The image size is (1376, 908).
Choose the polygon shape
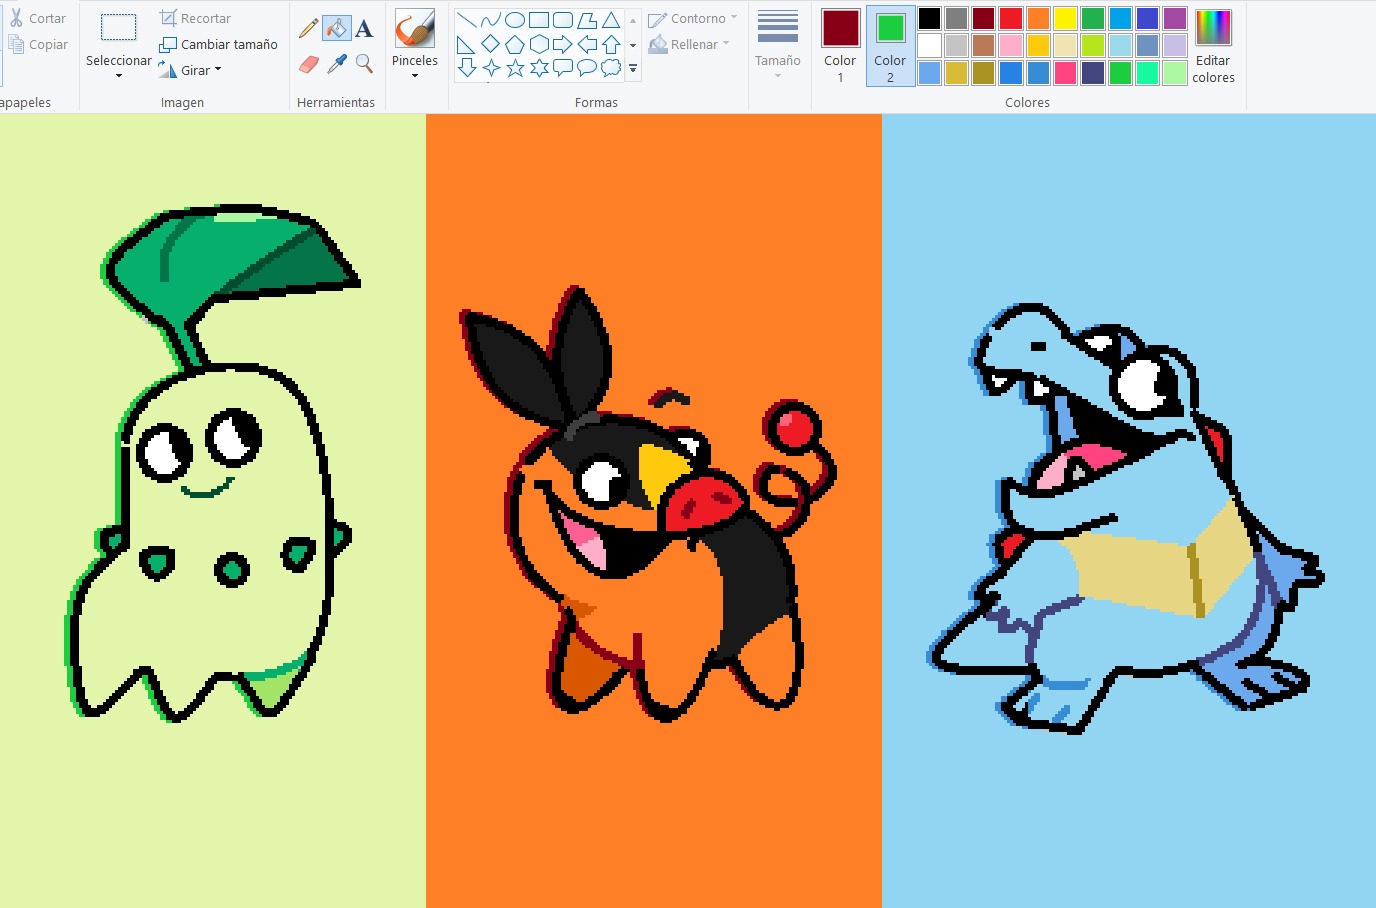(587, 20)
